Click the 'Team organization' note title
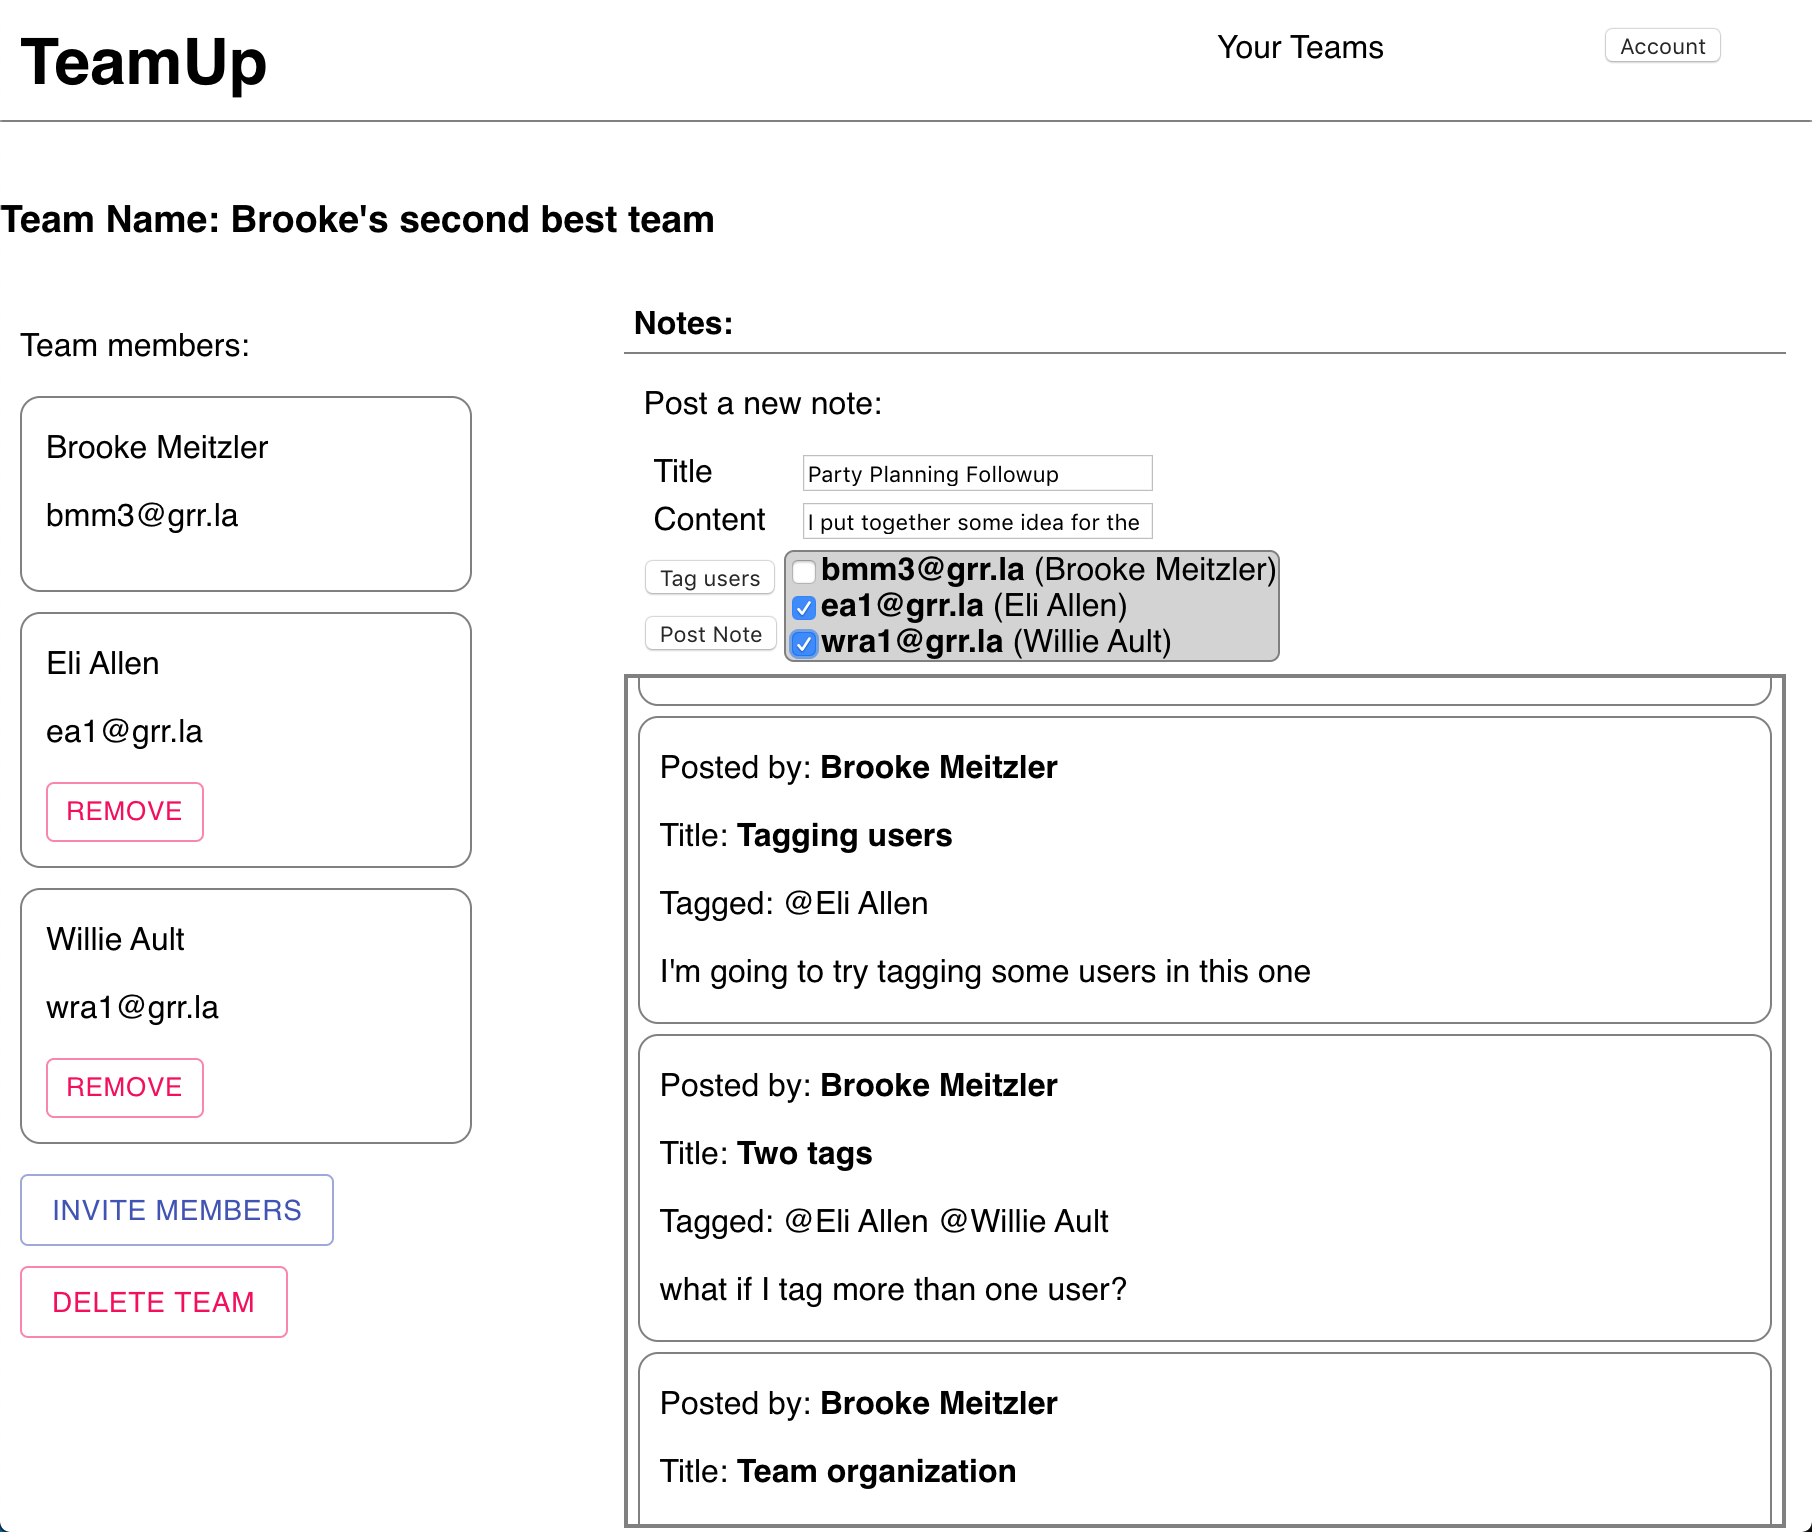Image resolution: width=1812 pixels, height=1532 pixels. click(x=876, y=1471)
